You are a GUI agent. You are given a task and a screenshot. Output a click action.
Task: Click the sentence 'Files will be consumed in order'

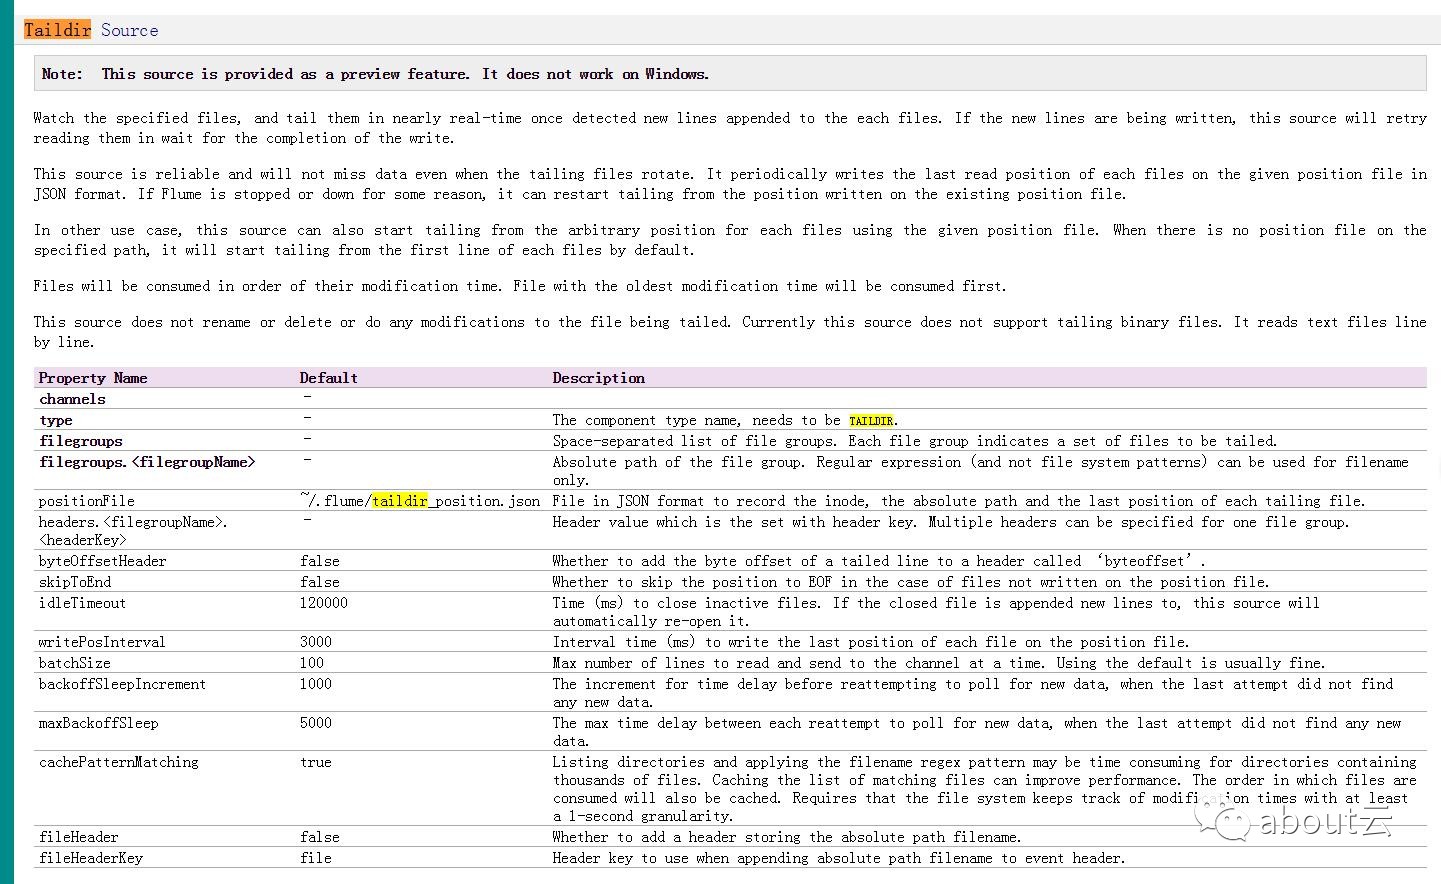pyautogui.click(x=520, y=286)
